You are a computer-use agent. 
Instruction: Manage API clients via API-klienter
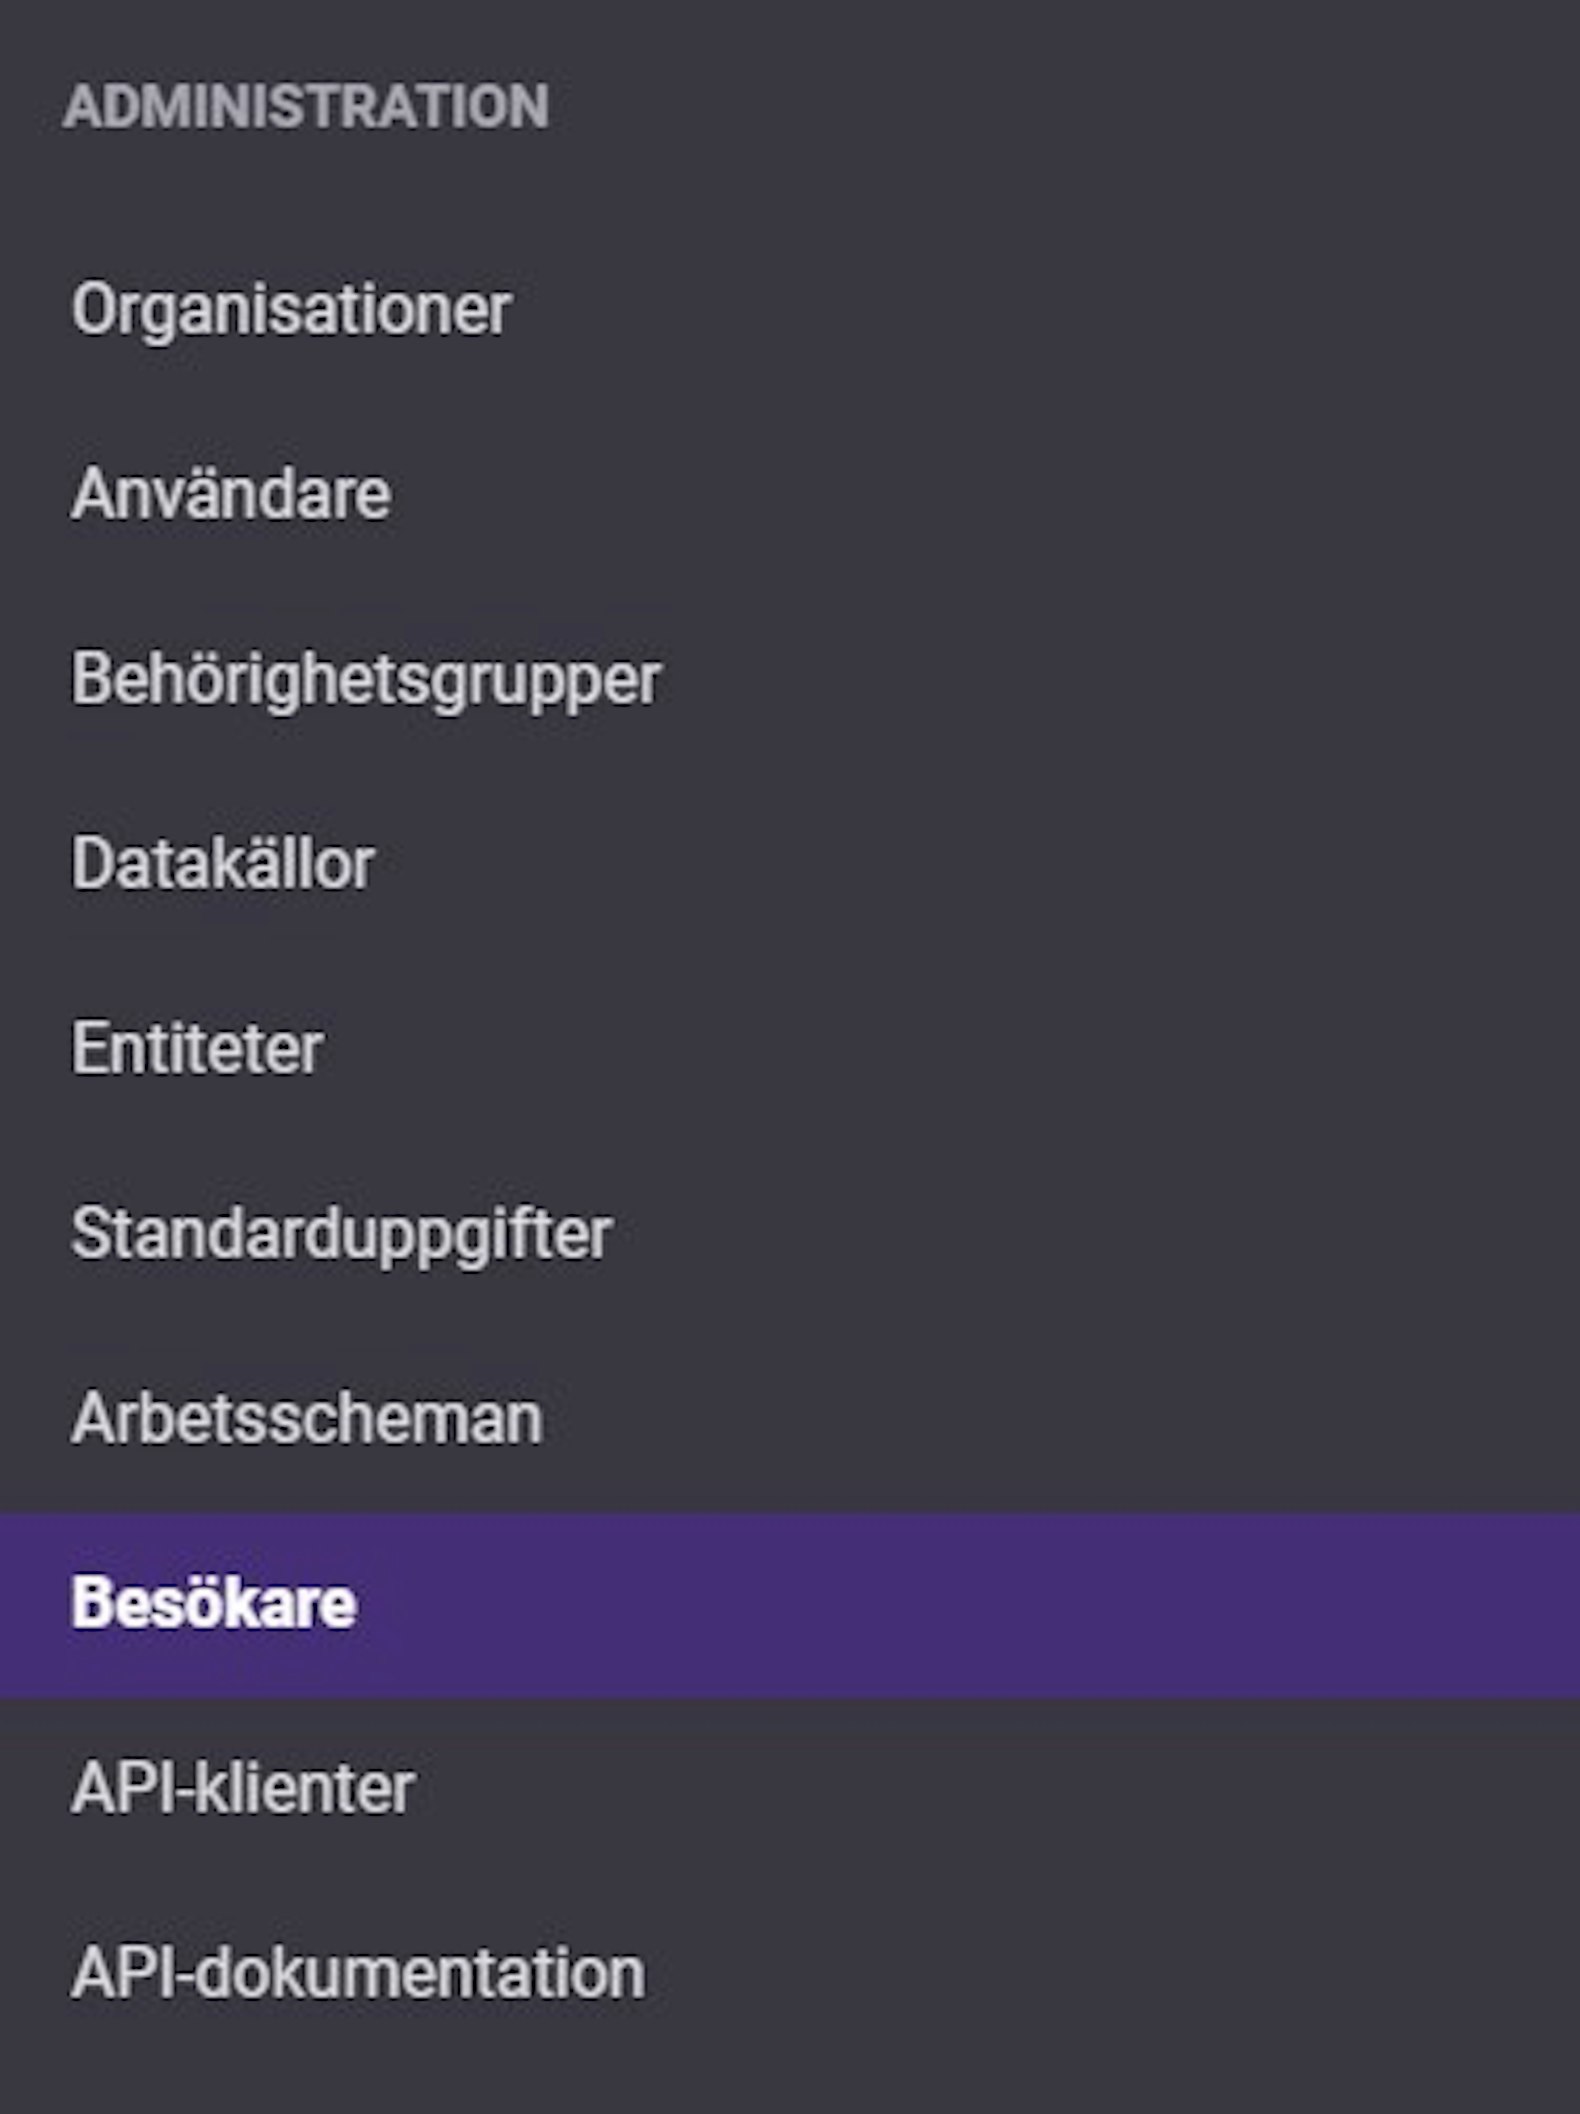pyautogui.click(x=790, y=1790)
